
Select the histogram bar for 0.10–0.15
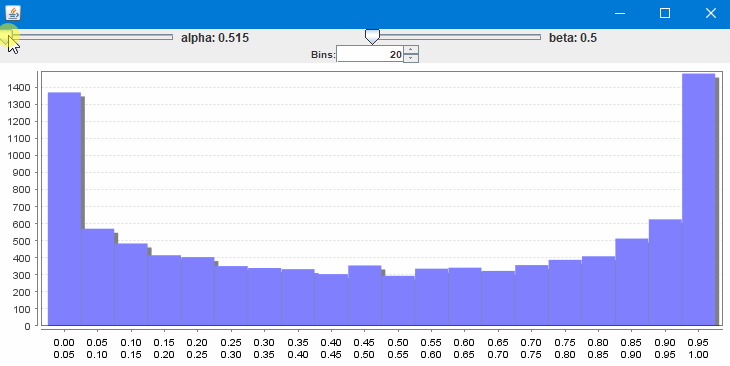coord(131,284)
